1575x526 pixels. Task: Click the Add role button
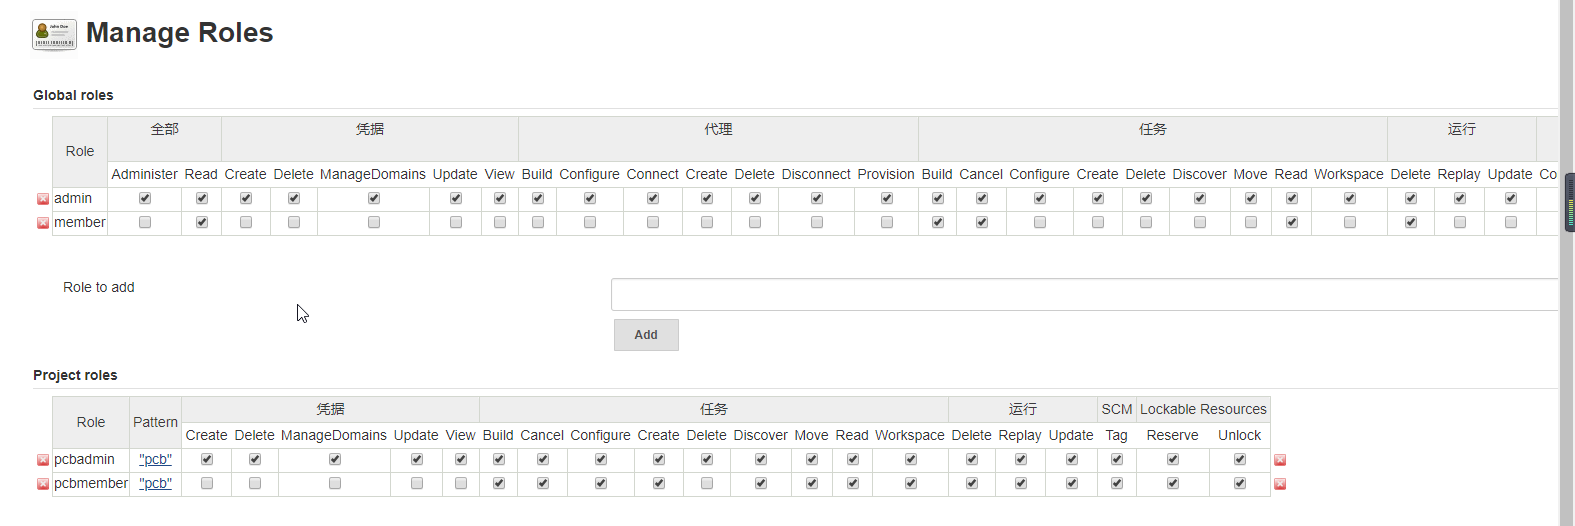pyautogui.click(x=646, y=335)
